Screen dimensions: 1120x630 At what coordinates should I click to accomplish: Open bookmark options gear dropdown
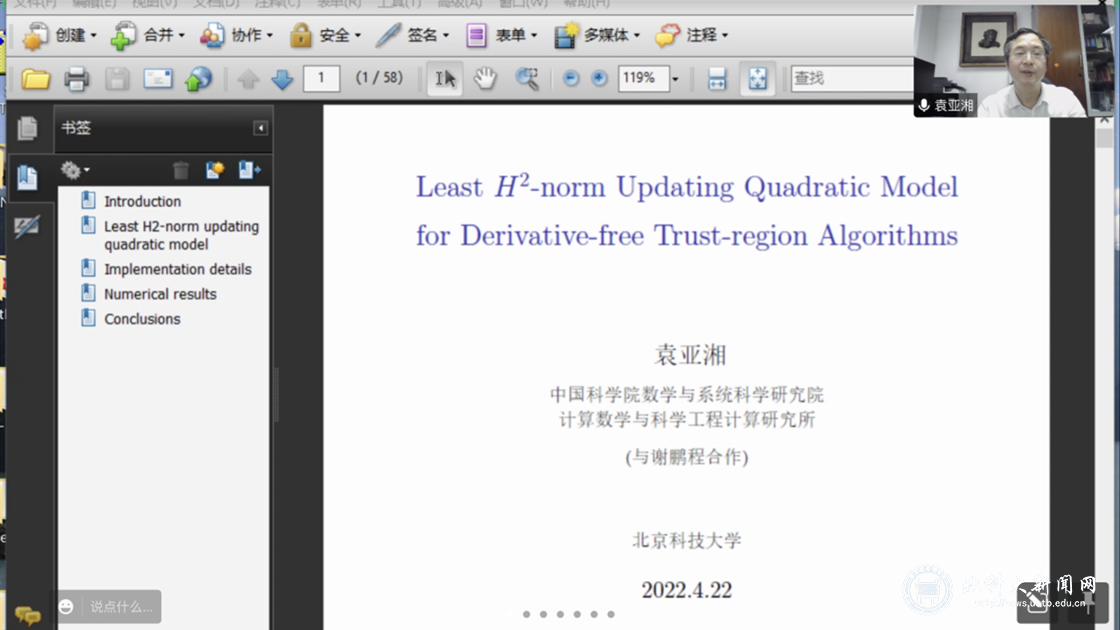click(x=74, y=171)
